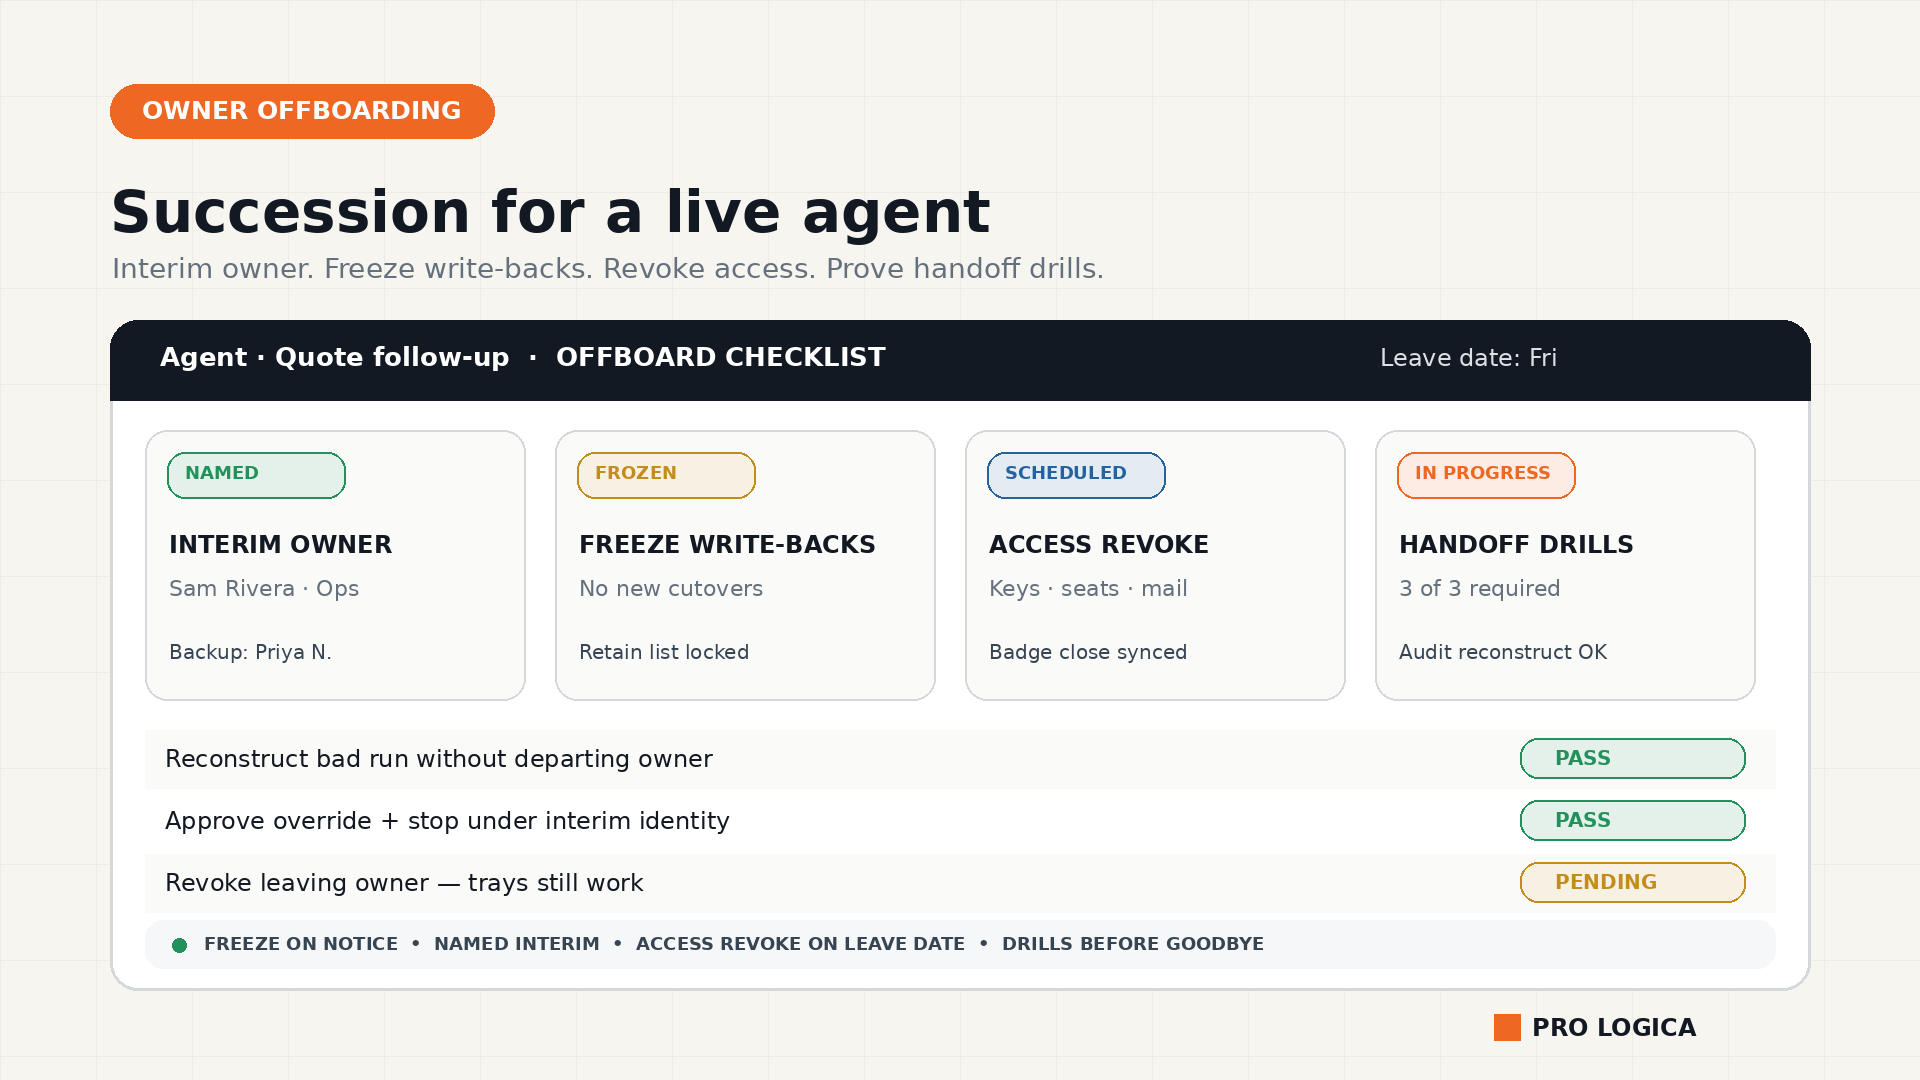
Task: Click the Agent · Quote follow-up header text
Action: pos(334,357)
